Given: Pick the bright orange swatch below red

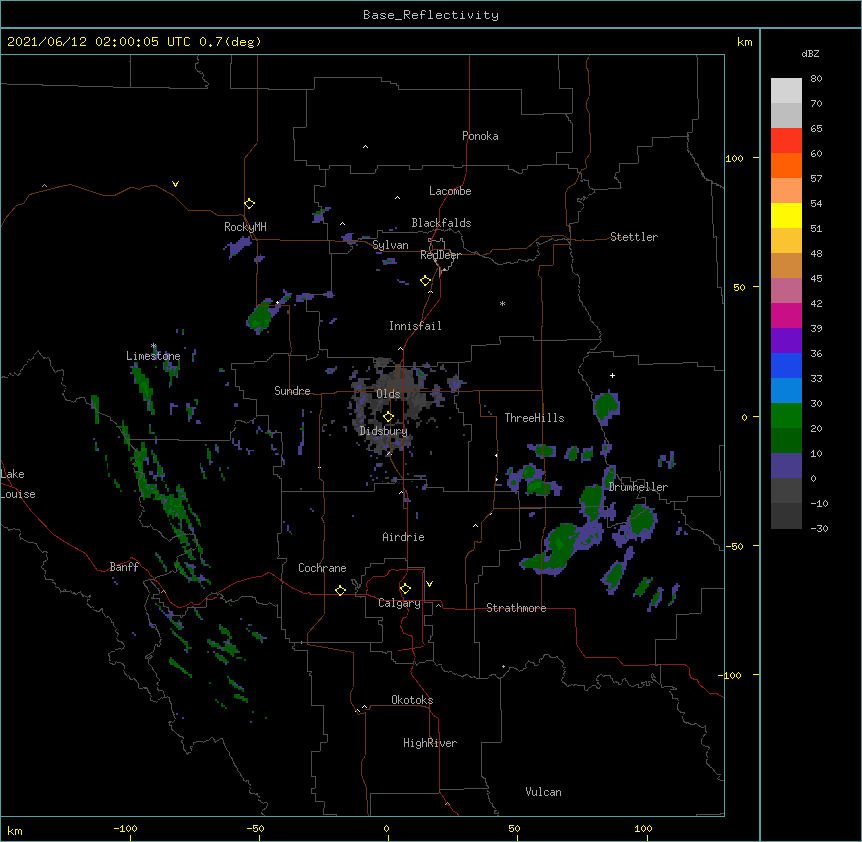Looking at the screenshot, I should point(786,165).
